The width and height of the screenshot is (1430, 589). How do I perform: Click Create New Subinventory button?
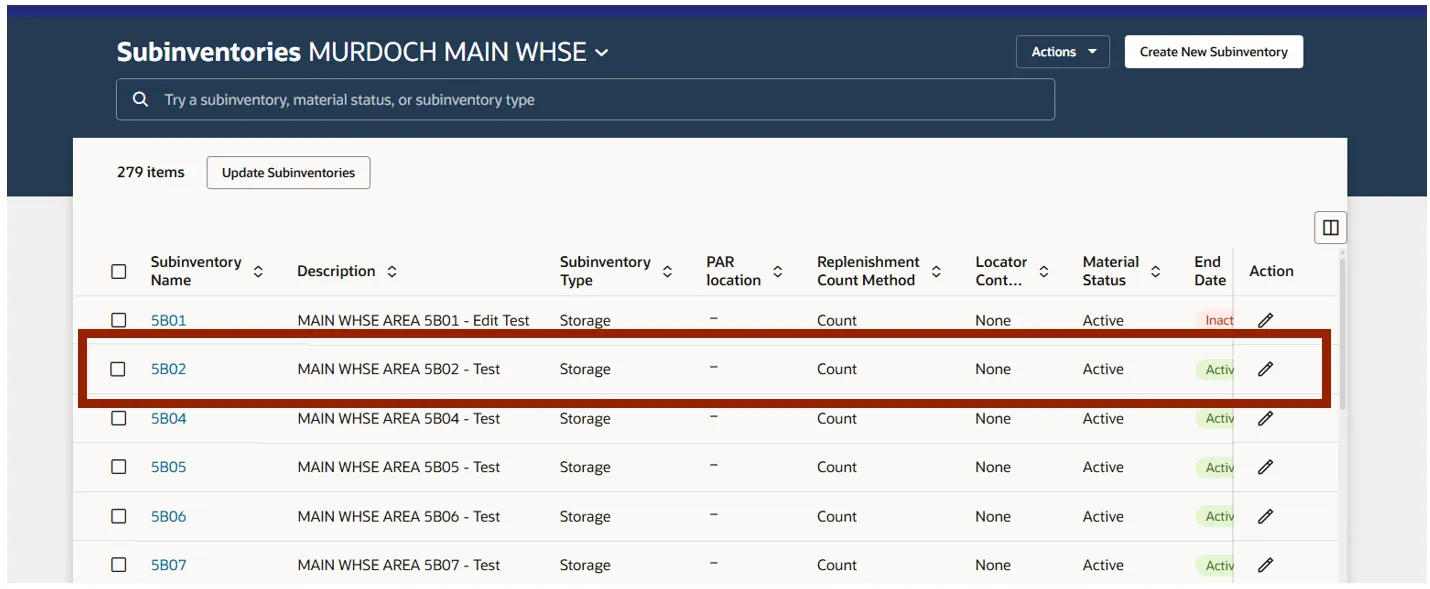click(x=1213, y=52)
